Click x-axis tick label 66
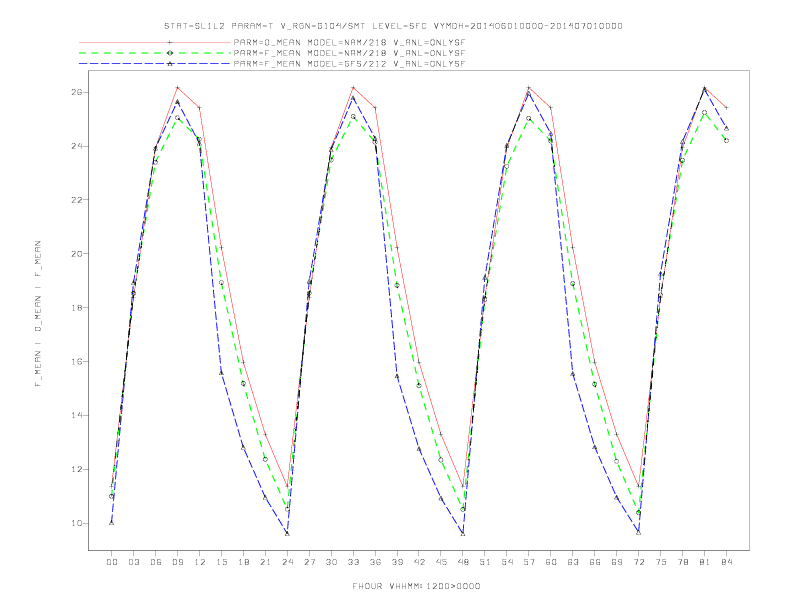 coord(595,562)
